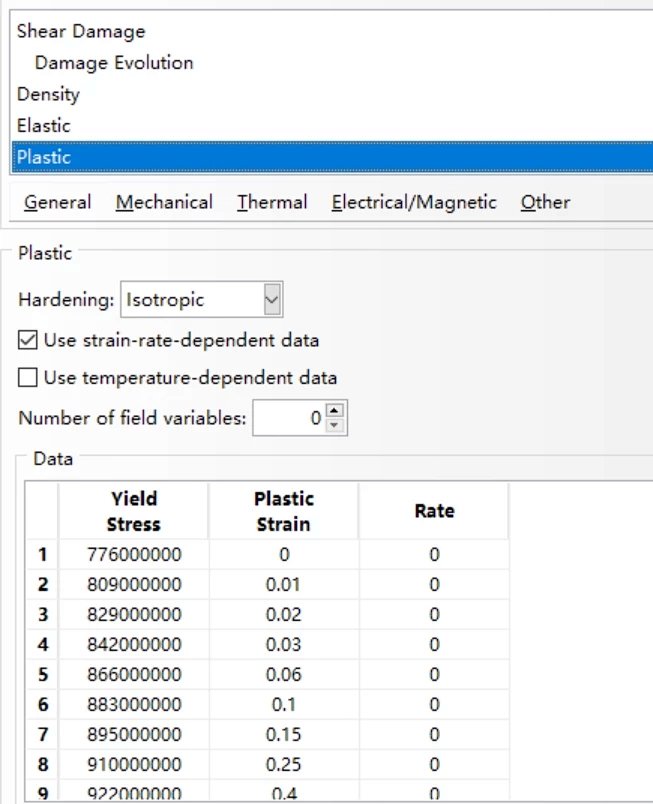Click the yield stress cell 809000000
Image resolution: width=653 pixels, height=804 pixels.
click(134, 585)
